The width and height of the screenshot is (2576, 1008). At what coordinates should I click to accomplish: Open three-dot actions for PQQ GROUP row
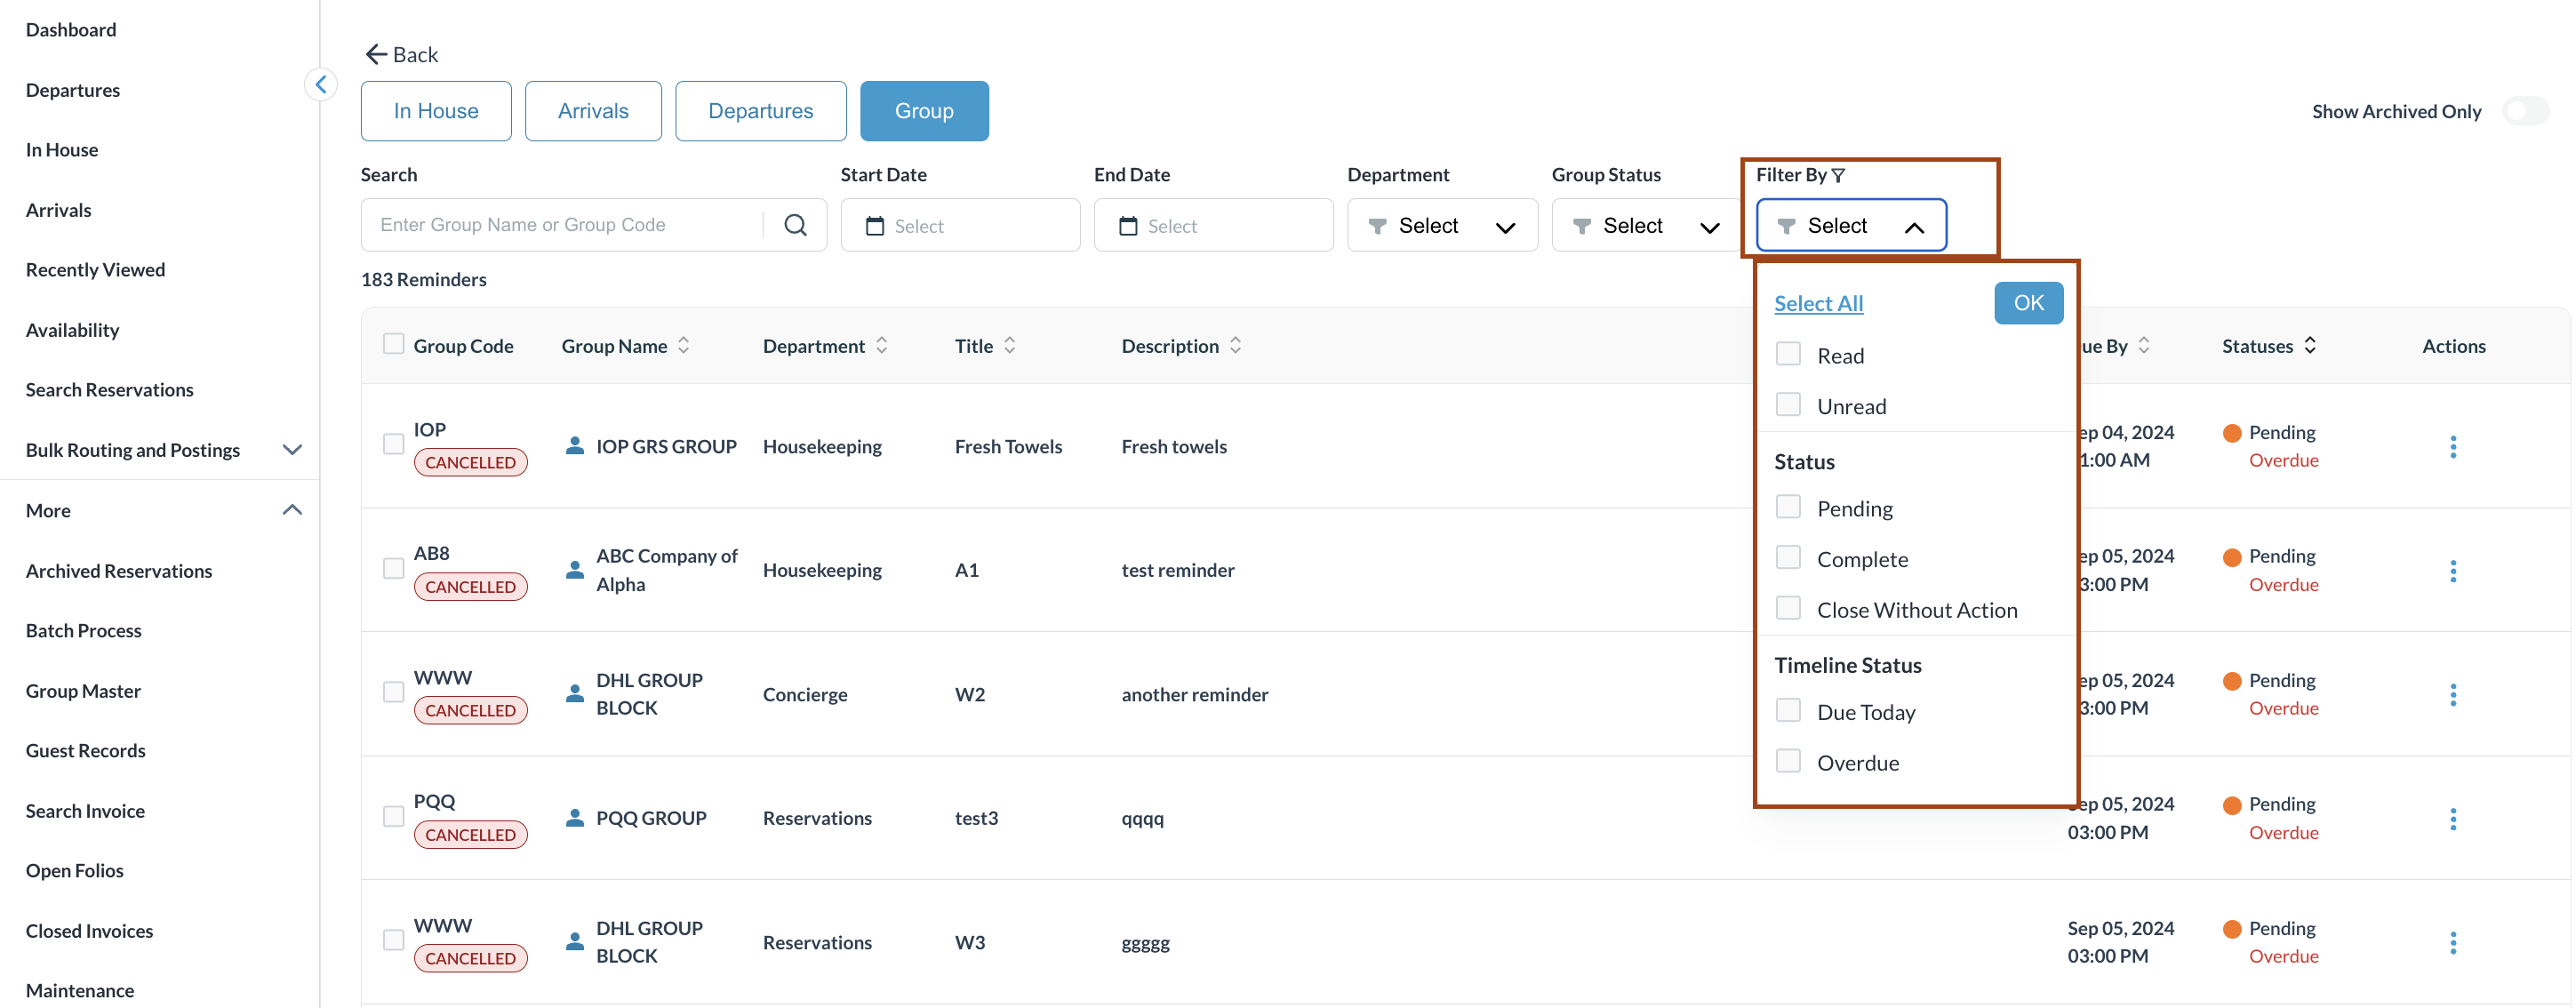[x=2452, y=819]
